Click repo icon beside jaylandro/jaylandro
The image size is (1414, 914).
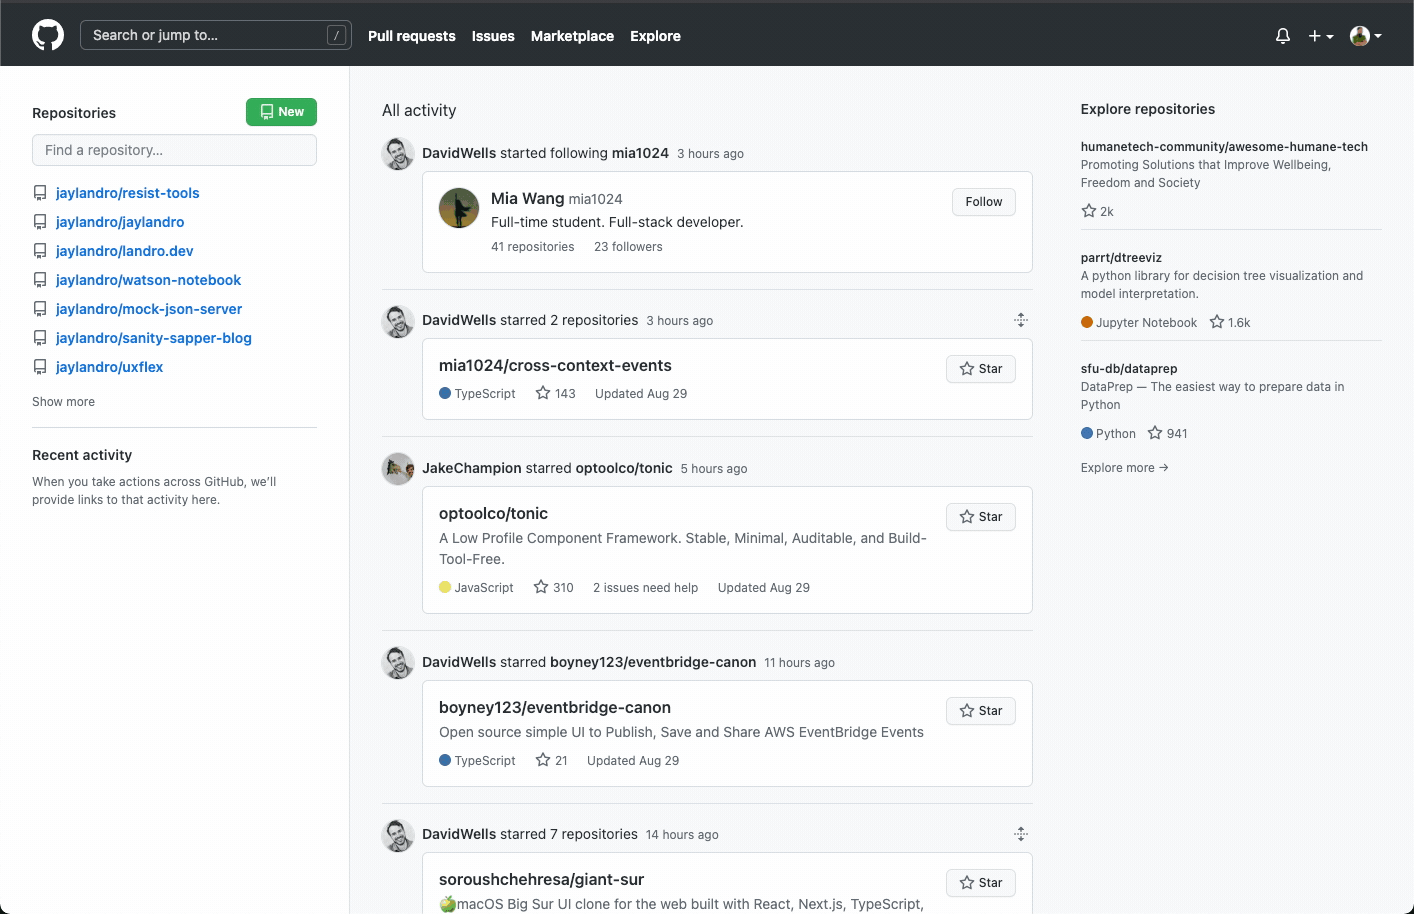[40, 222]
